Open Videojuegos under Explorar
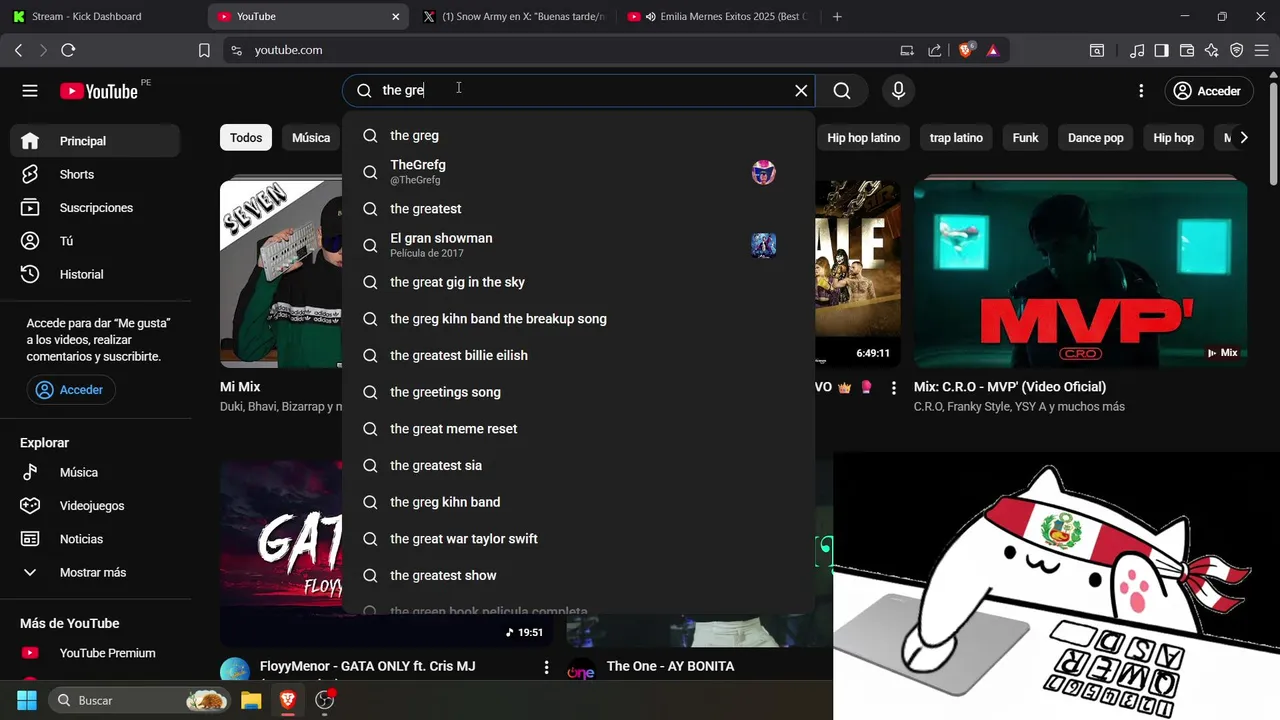This screenshot has width=1280, height=720. click(95, 506)
